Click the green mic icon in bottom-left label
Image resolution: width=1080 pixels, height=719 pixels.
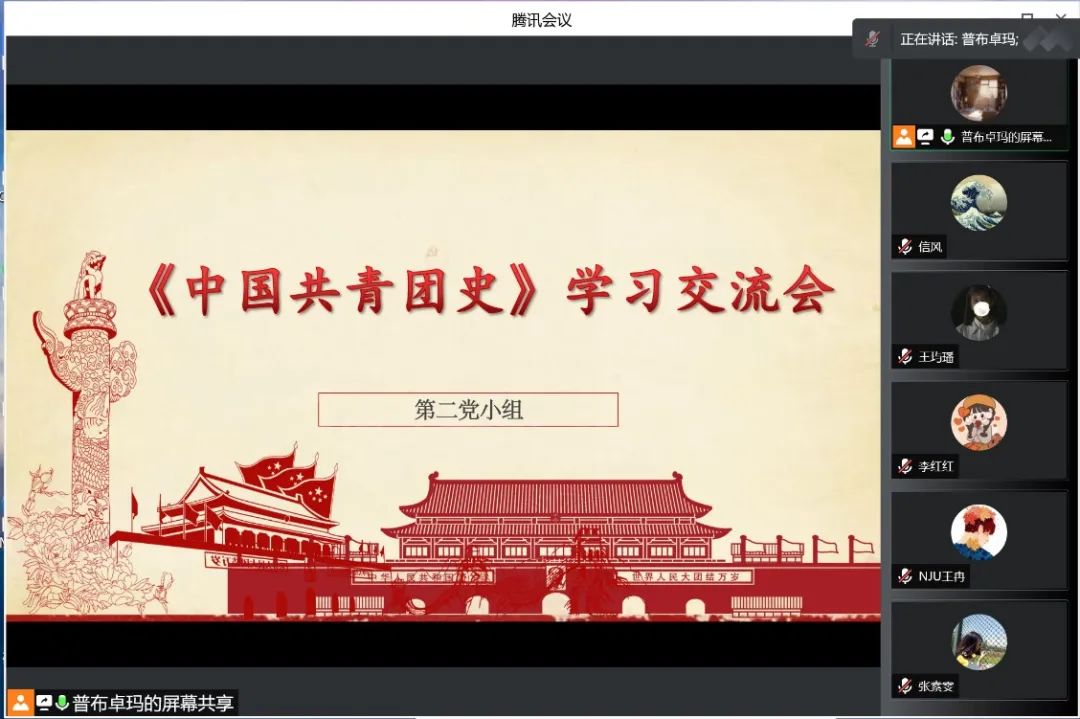62,703
